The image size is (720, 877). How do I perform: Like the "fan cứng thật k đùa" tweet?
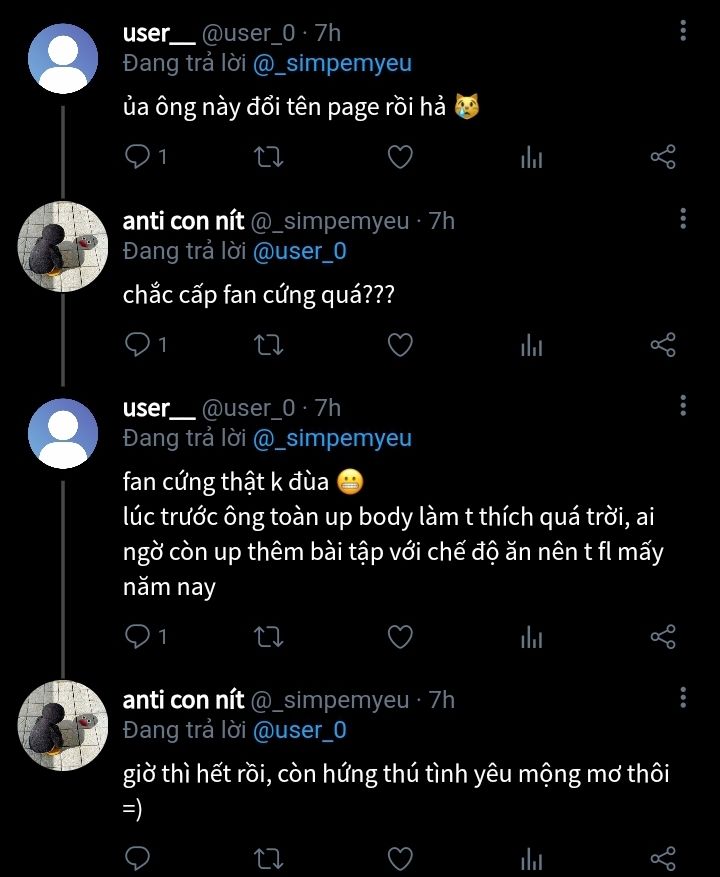click(x=400, y=637)
